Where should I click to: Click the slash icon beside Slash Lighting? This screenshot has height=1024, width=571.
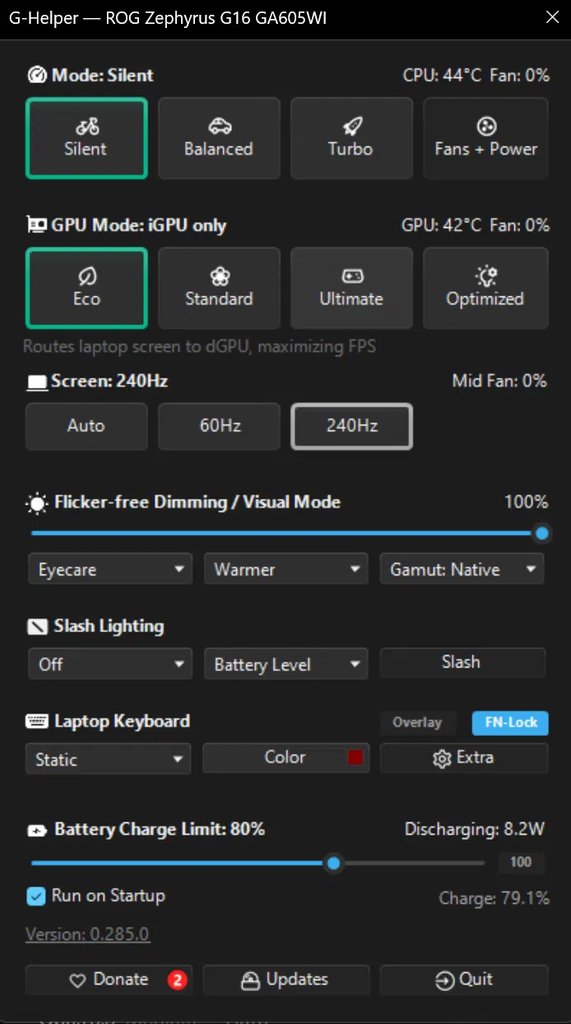click(x=37, y=627)
